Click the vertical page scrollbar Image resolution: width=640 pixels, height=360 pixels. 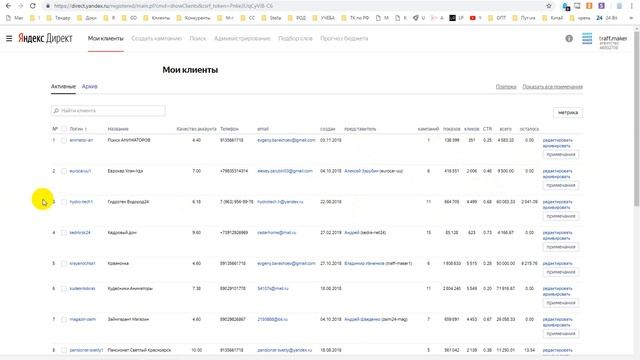click(637, 116)
